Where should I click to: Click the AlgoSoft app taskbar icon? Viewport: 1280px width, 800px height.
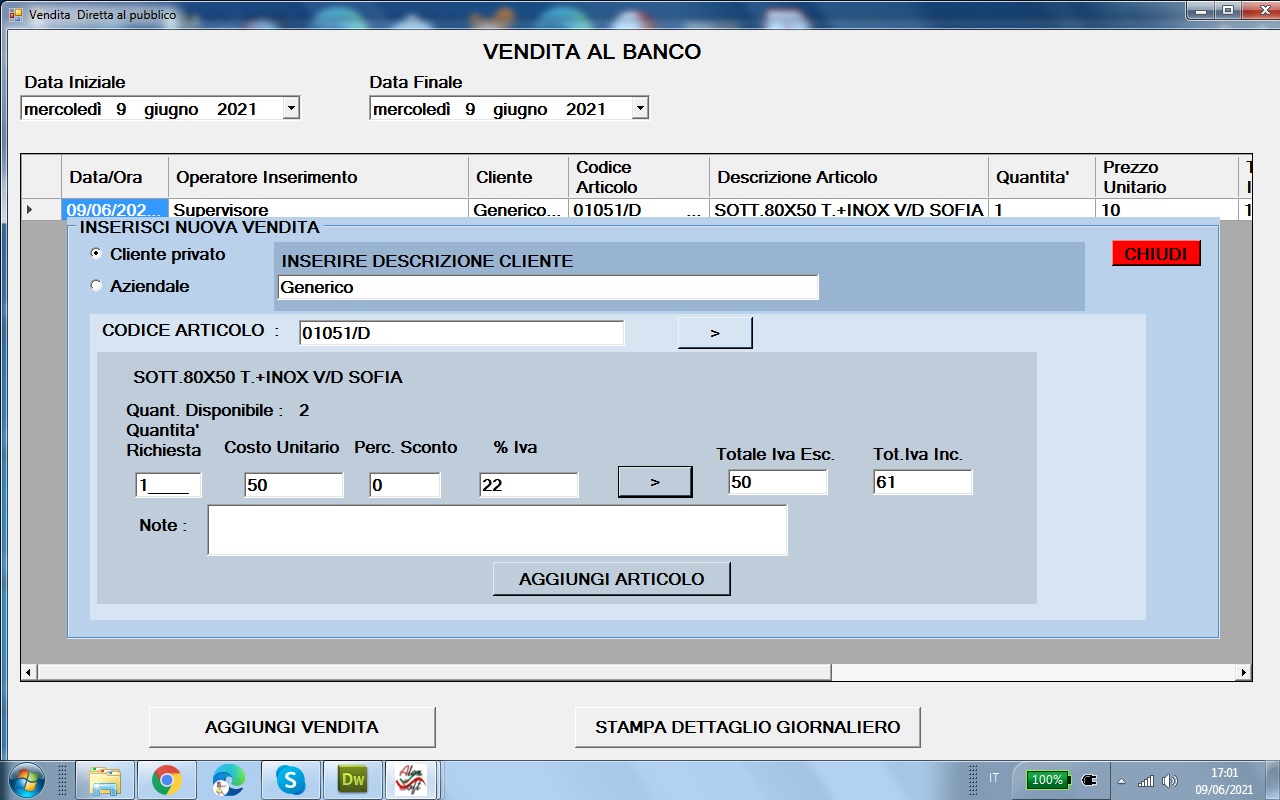coord(414,780)
